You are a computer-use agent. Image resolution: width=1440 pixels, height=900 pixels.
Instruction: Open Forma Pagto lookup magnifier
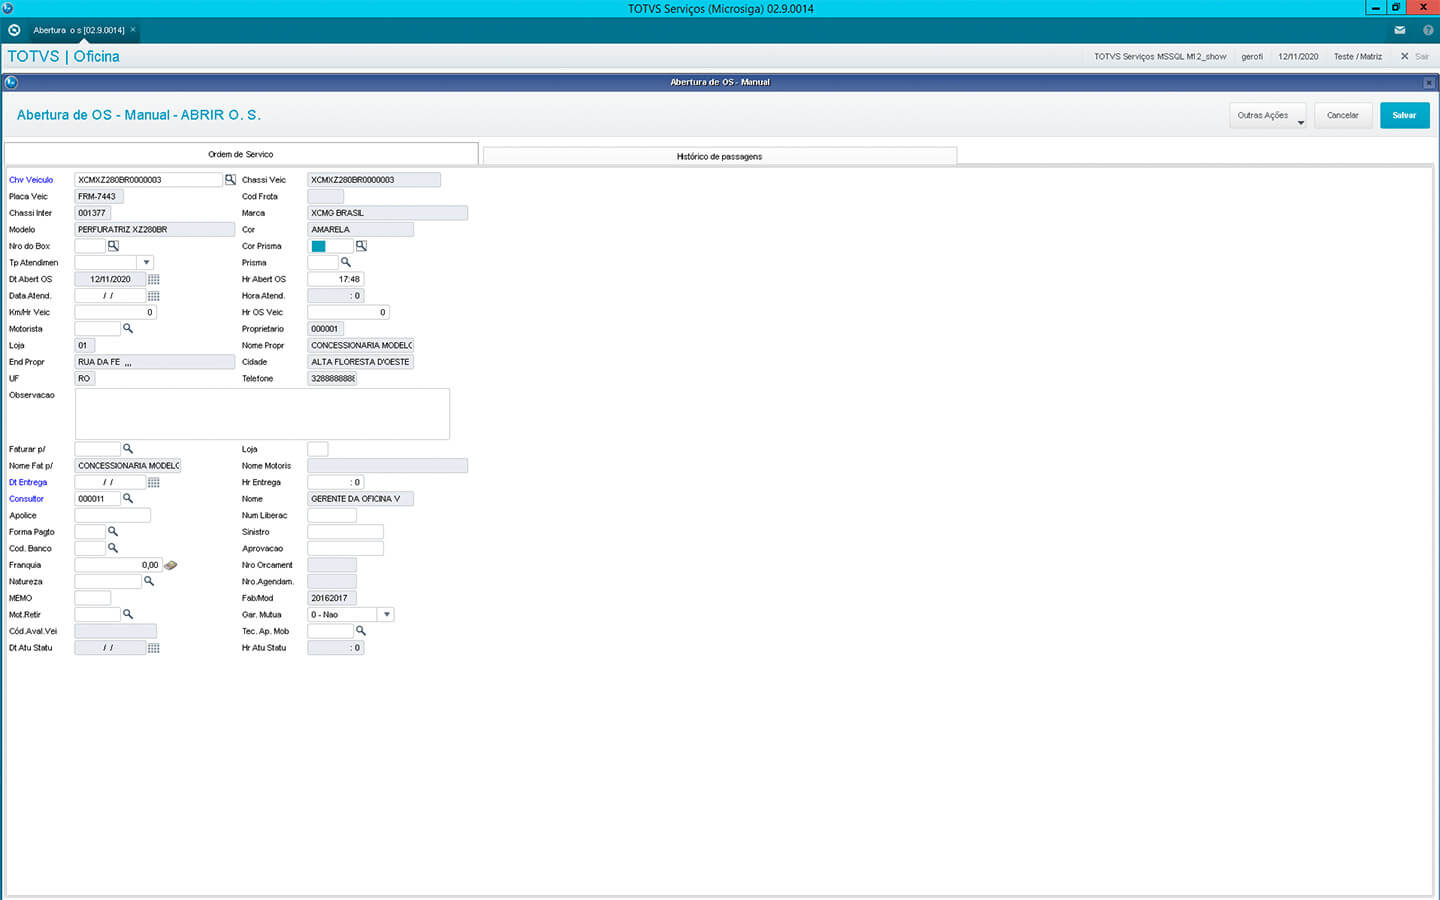(x=113, y=532)
